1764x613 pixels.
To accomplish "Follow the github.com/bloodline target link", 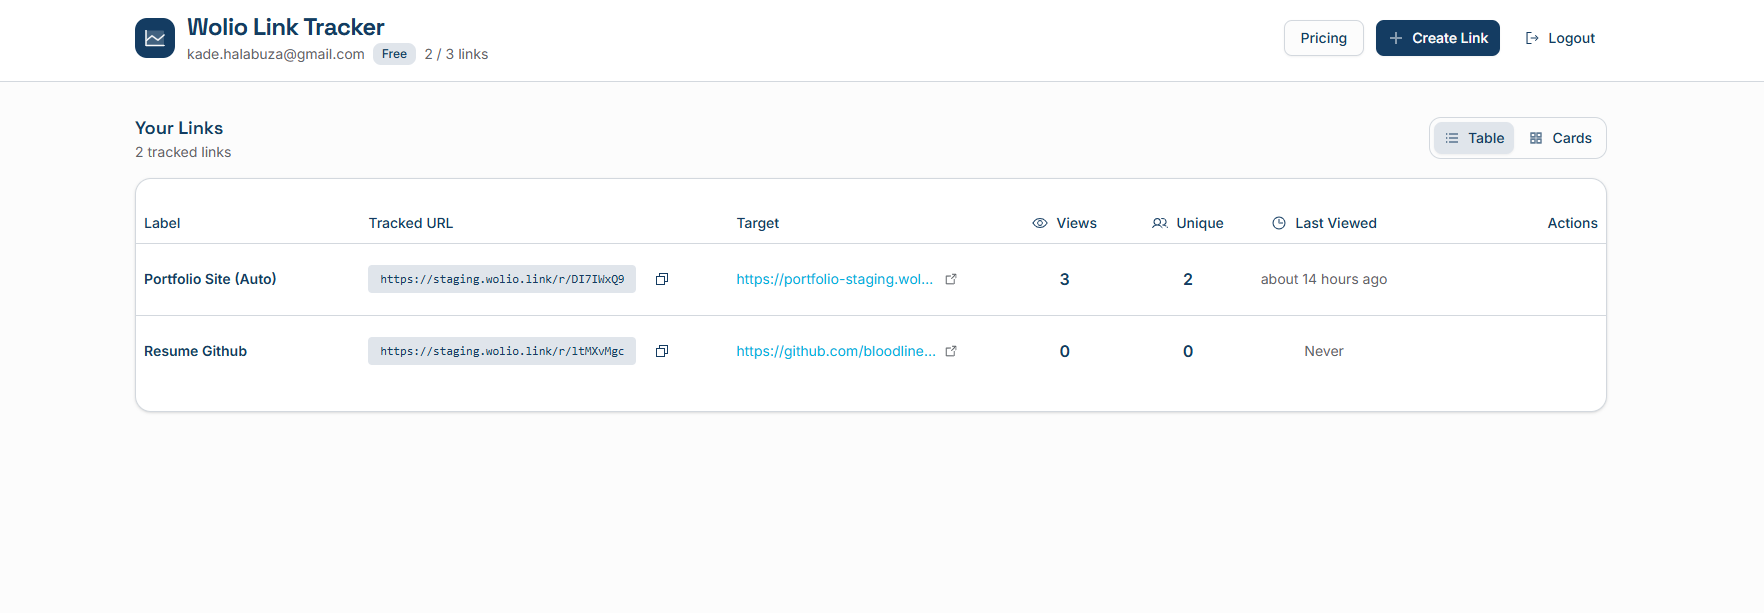I will pos(836,351).
